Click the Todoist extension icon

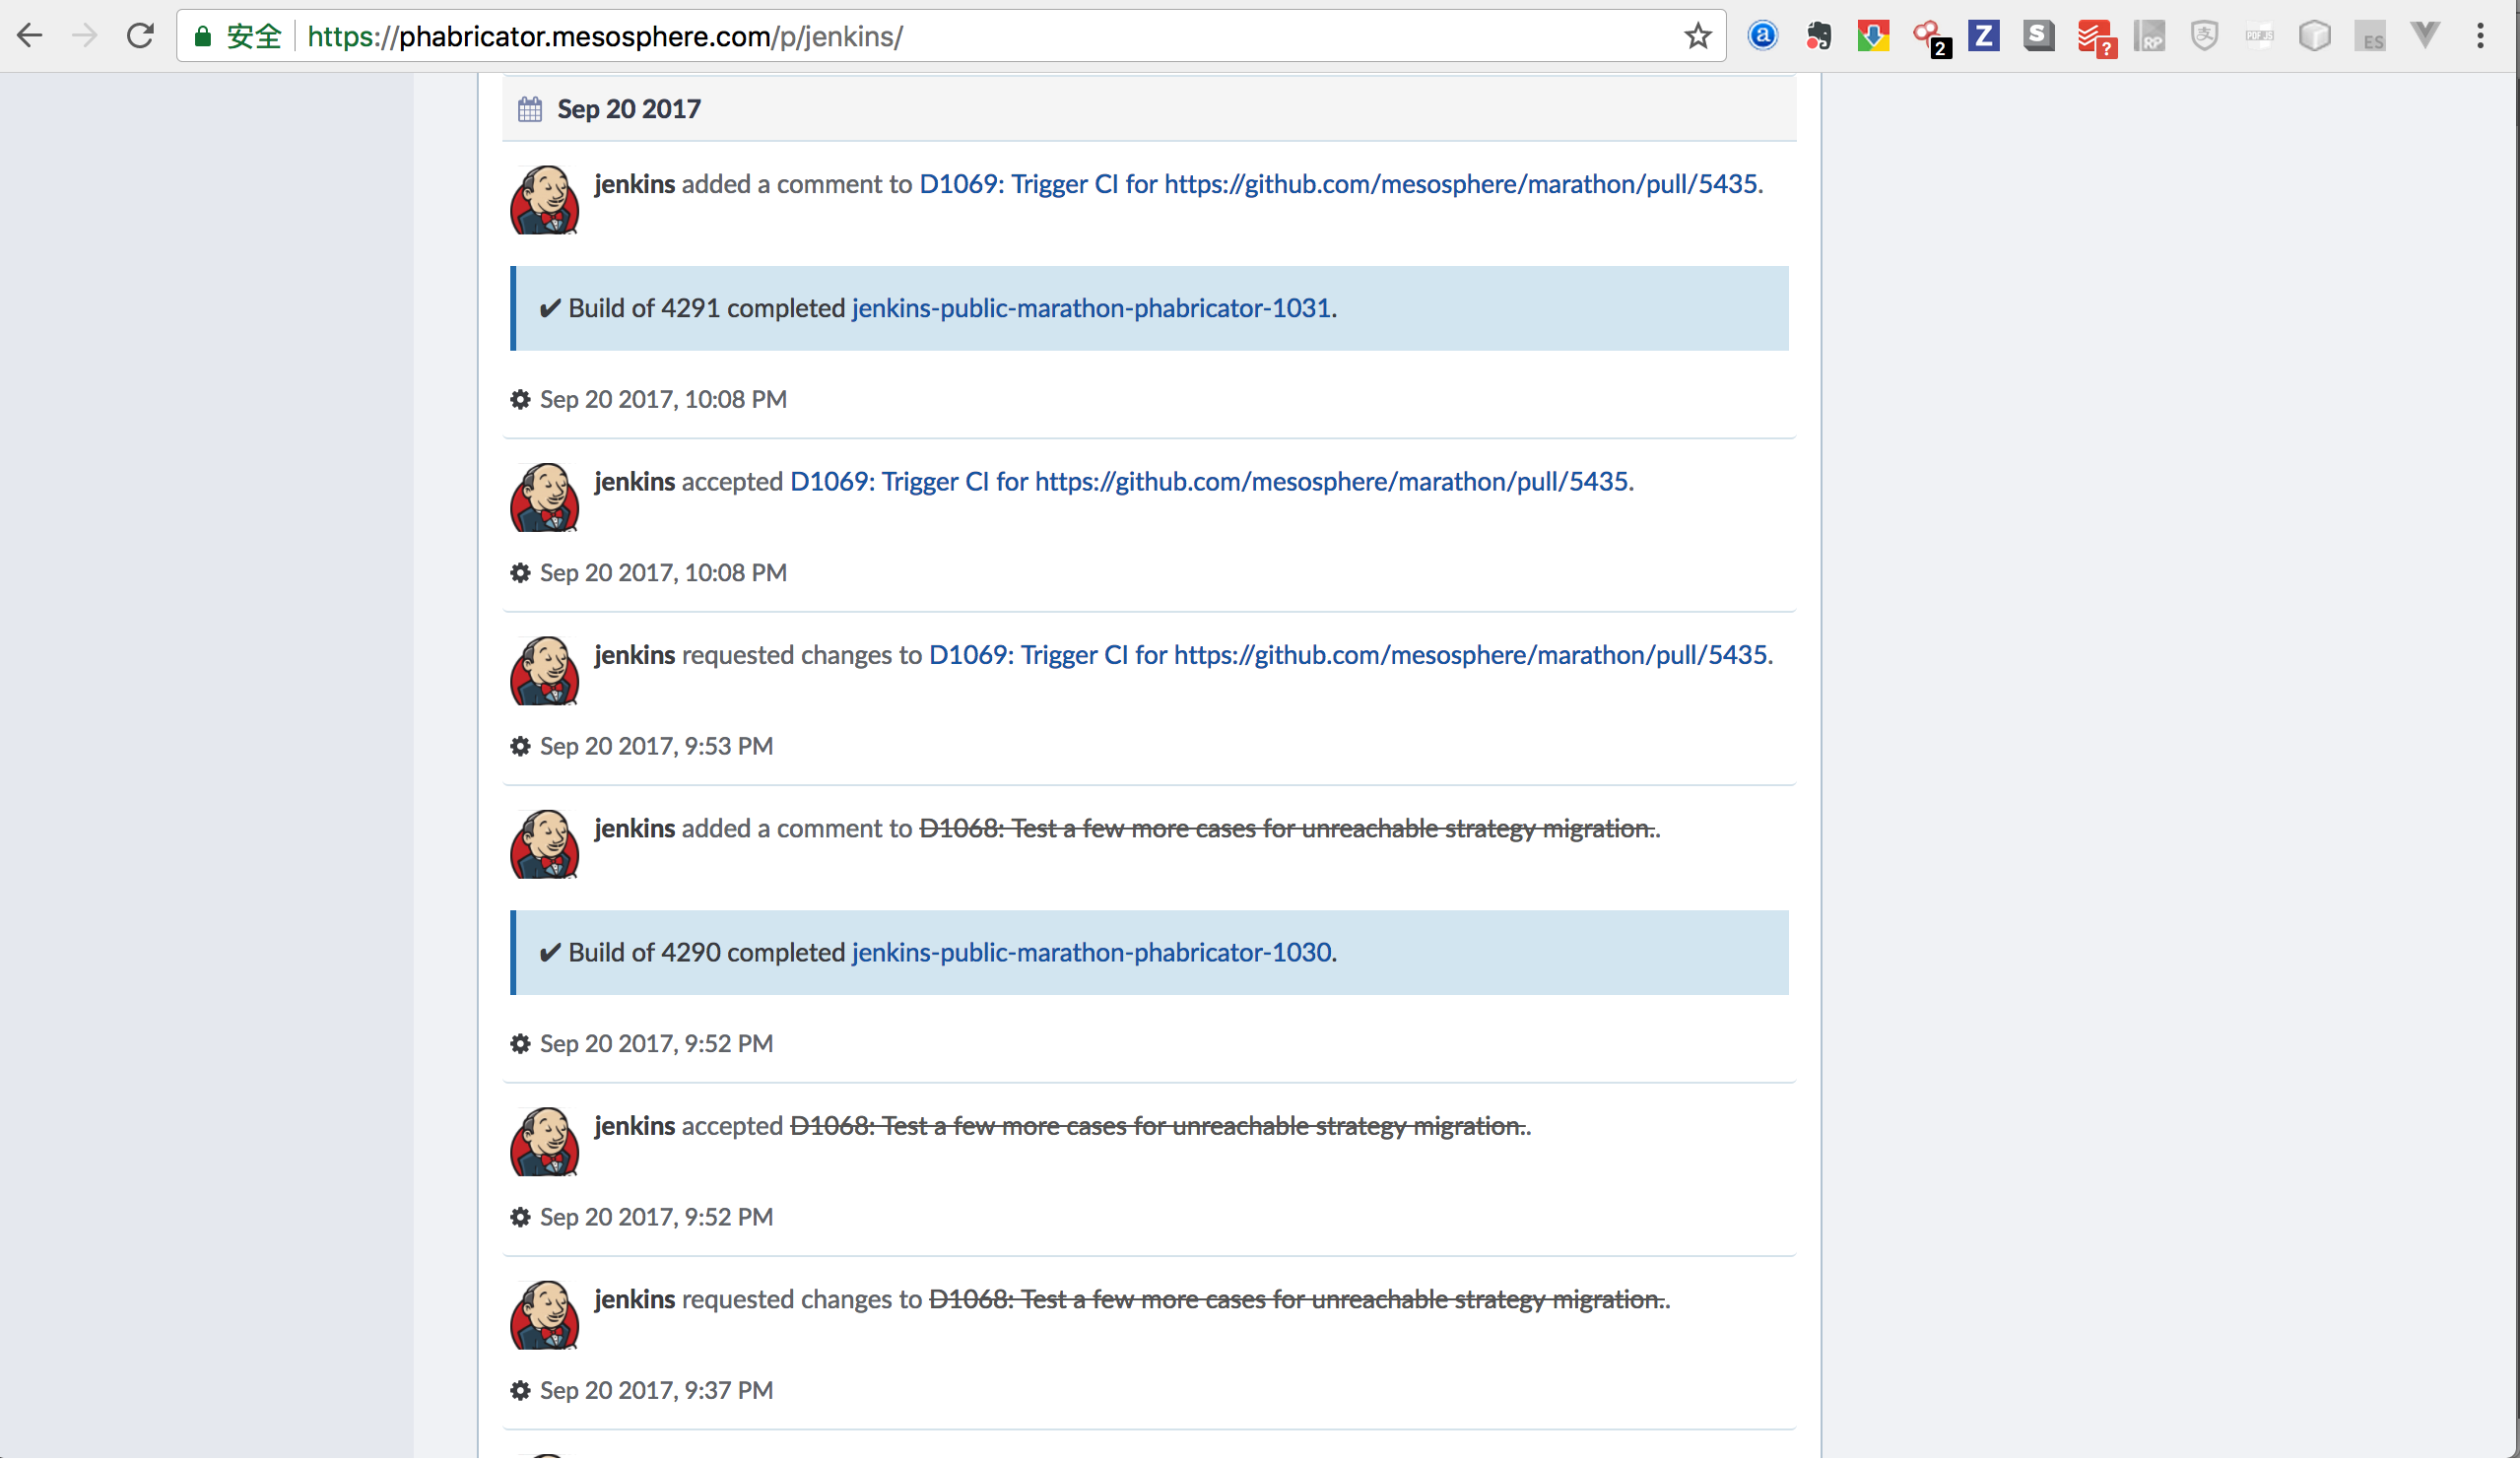(2095, 38)
